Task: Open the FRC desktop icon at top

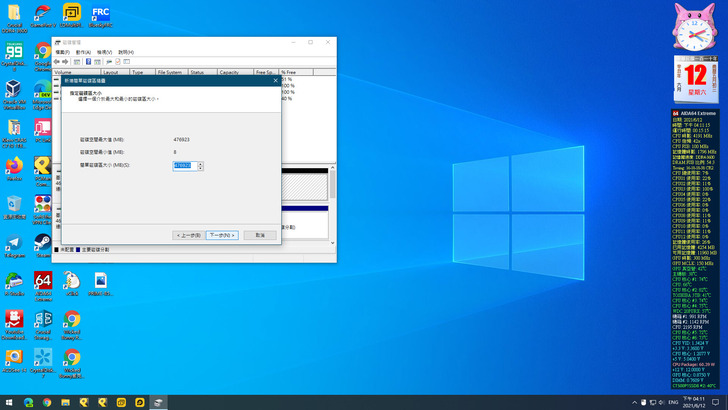Action: (x=100, y=14)
